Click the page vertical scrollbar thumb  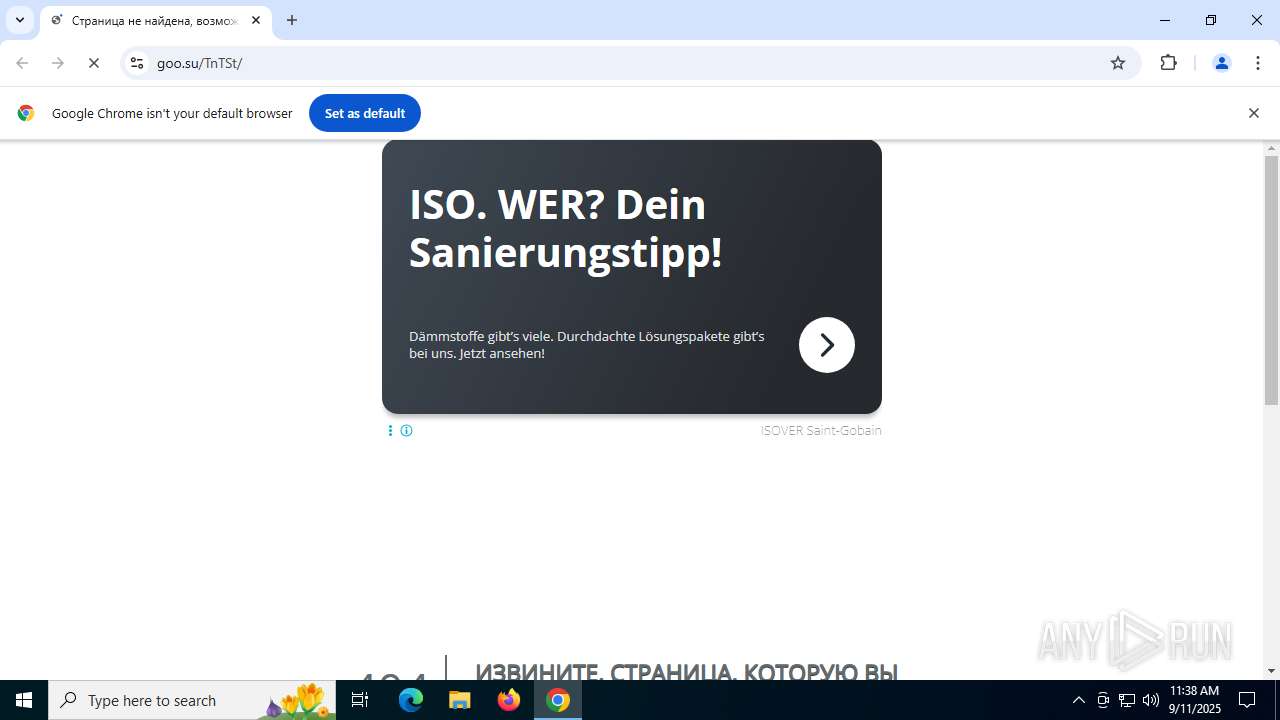[x=1271, y=280]
